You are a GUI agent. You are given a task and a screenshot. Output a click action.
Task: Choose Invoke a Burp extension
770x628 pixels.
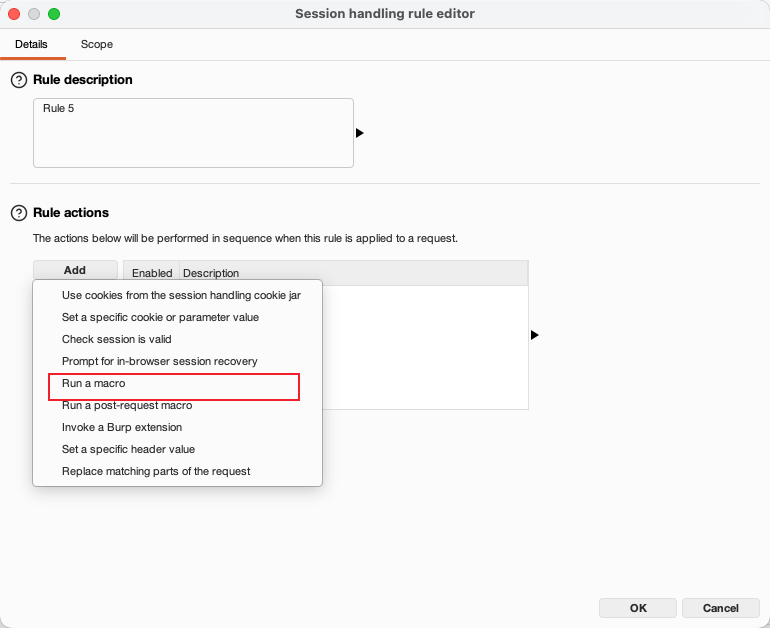pos(177,427)
